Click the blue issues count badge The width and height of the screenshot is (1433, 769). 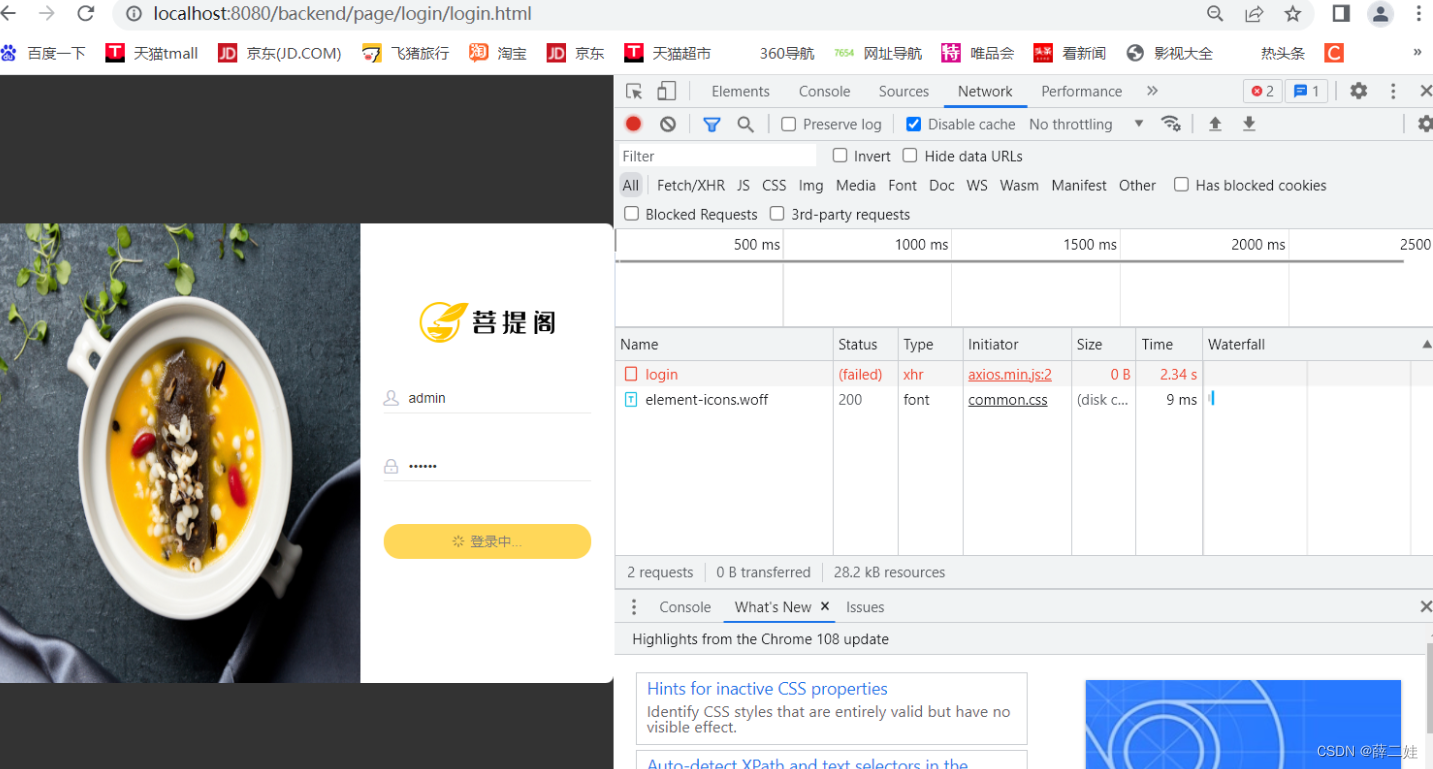pos(1306,91)
